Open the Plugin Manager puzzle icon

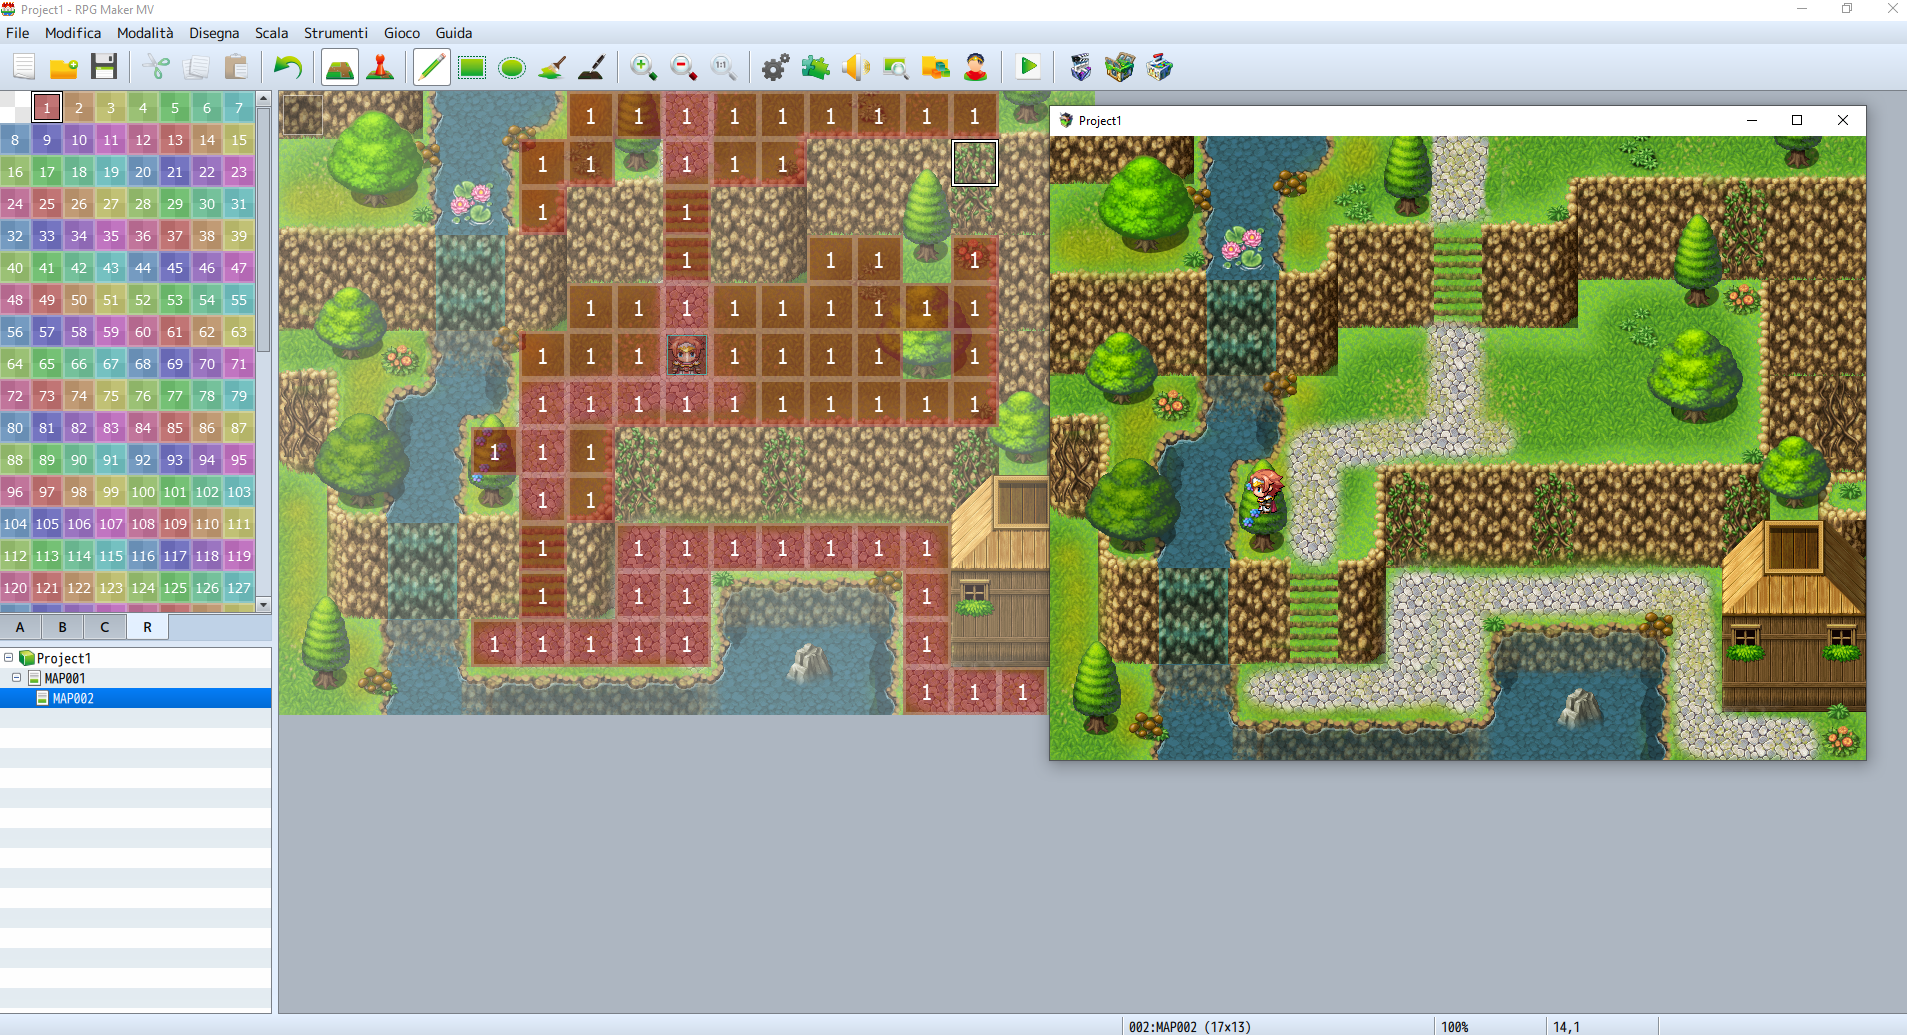tap(816, 67)
